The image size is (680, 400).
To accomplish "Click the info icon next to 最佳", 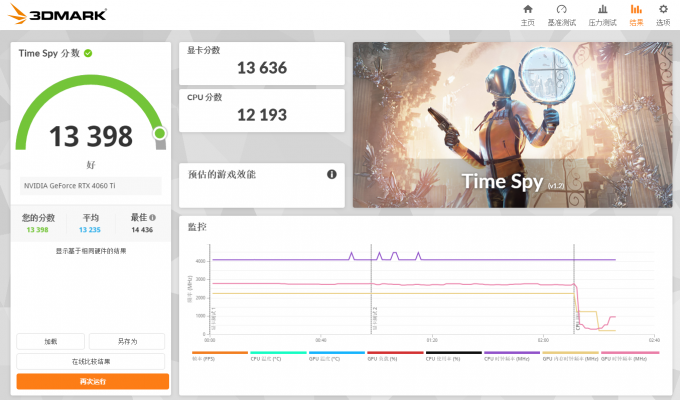I will pos(153,217).
